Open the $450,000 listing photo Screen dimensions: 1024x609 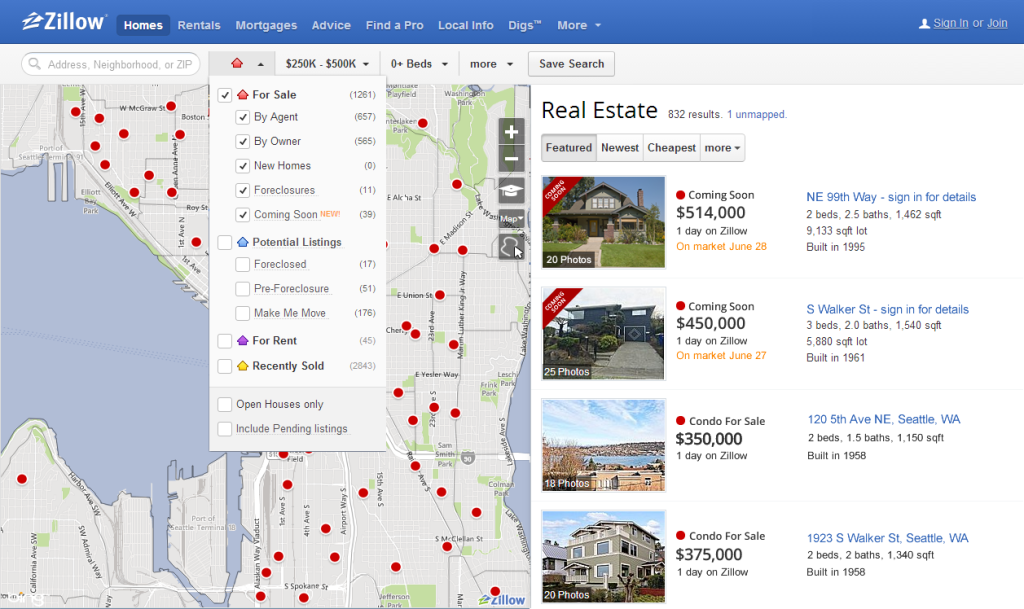pos(603,334)
